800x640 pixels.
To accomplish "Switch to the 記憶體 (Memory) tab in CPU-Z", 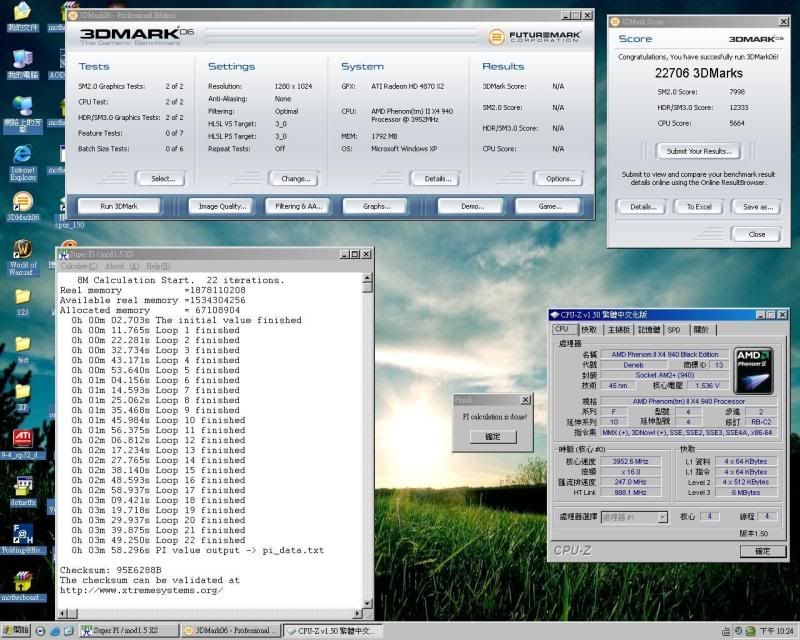I will [x=649, y=330].
